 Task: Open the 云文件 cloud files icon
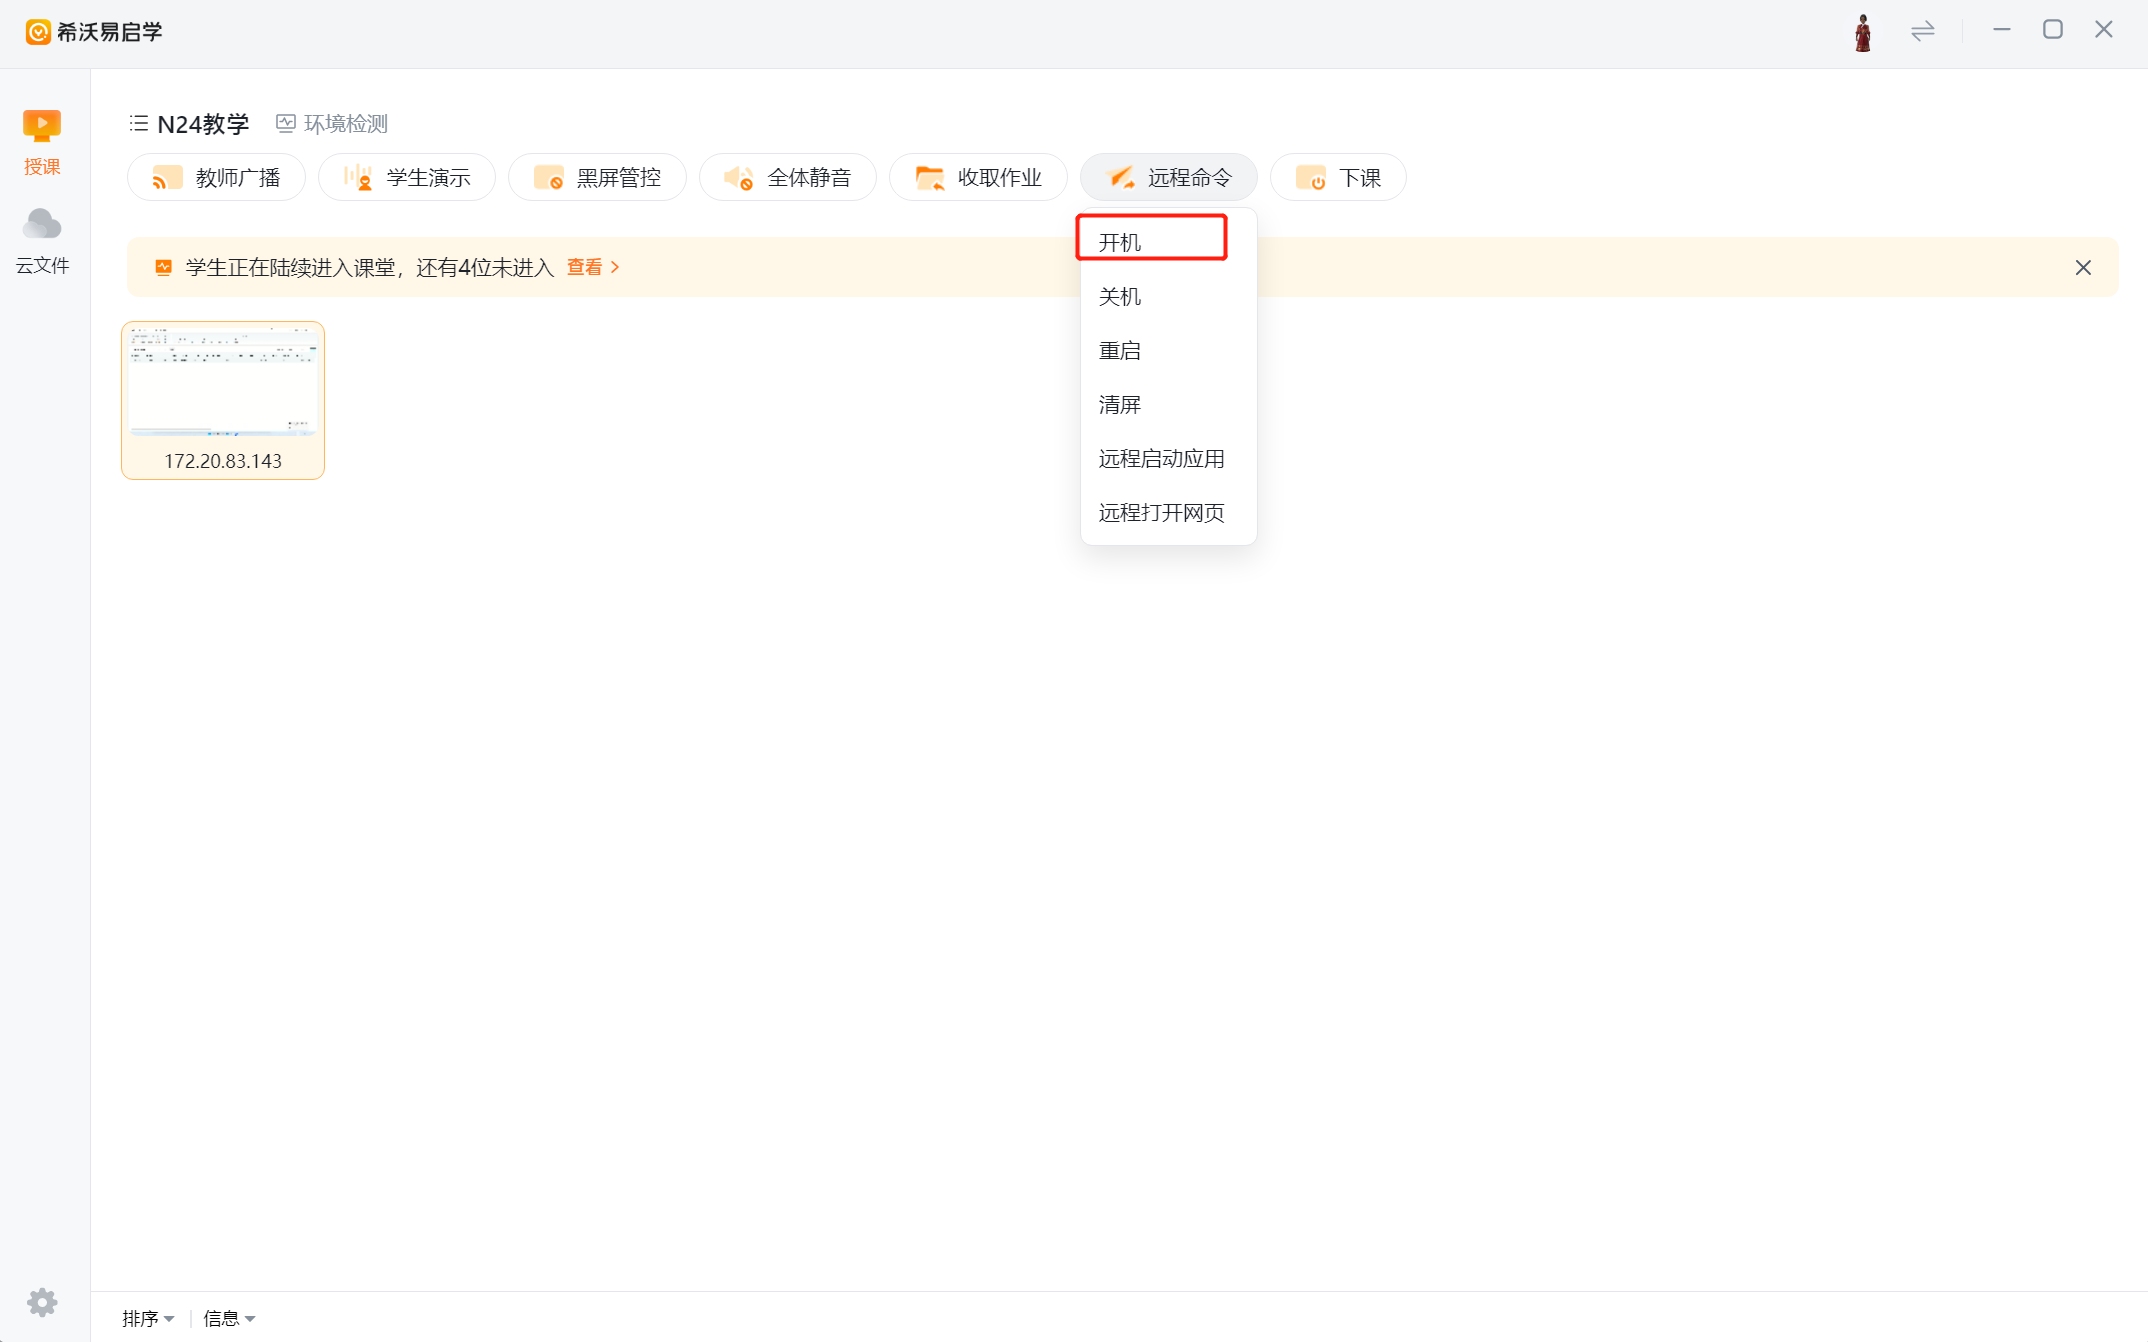pyautogui.click(x=42, y=240)
